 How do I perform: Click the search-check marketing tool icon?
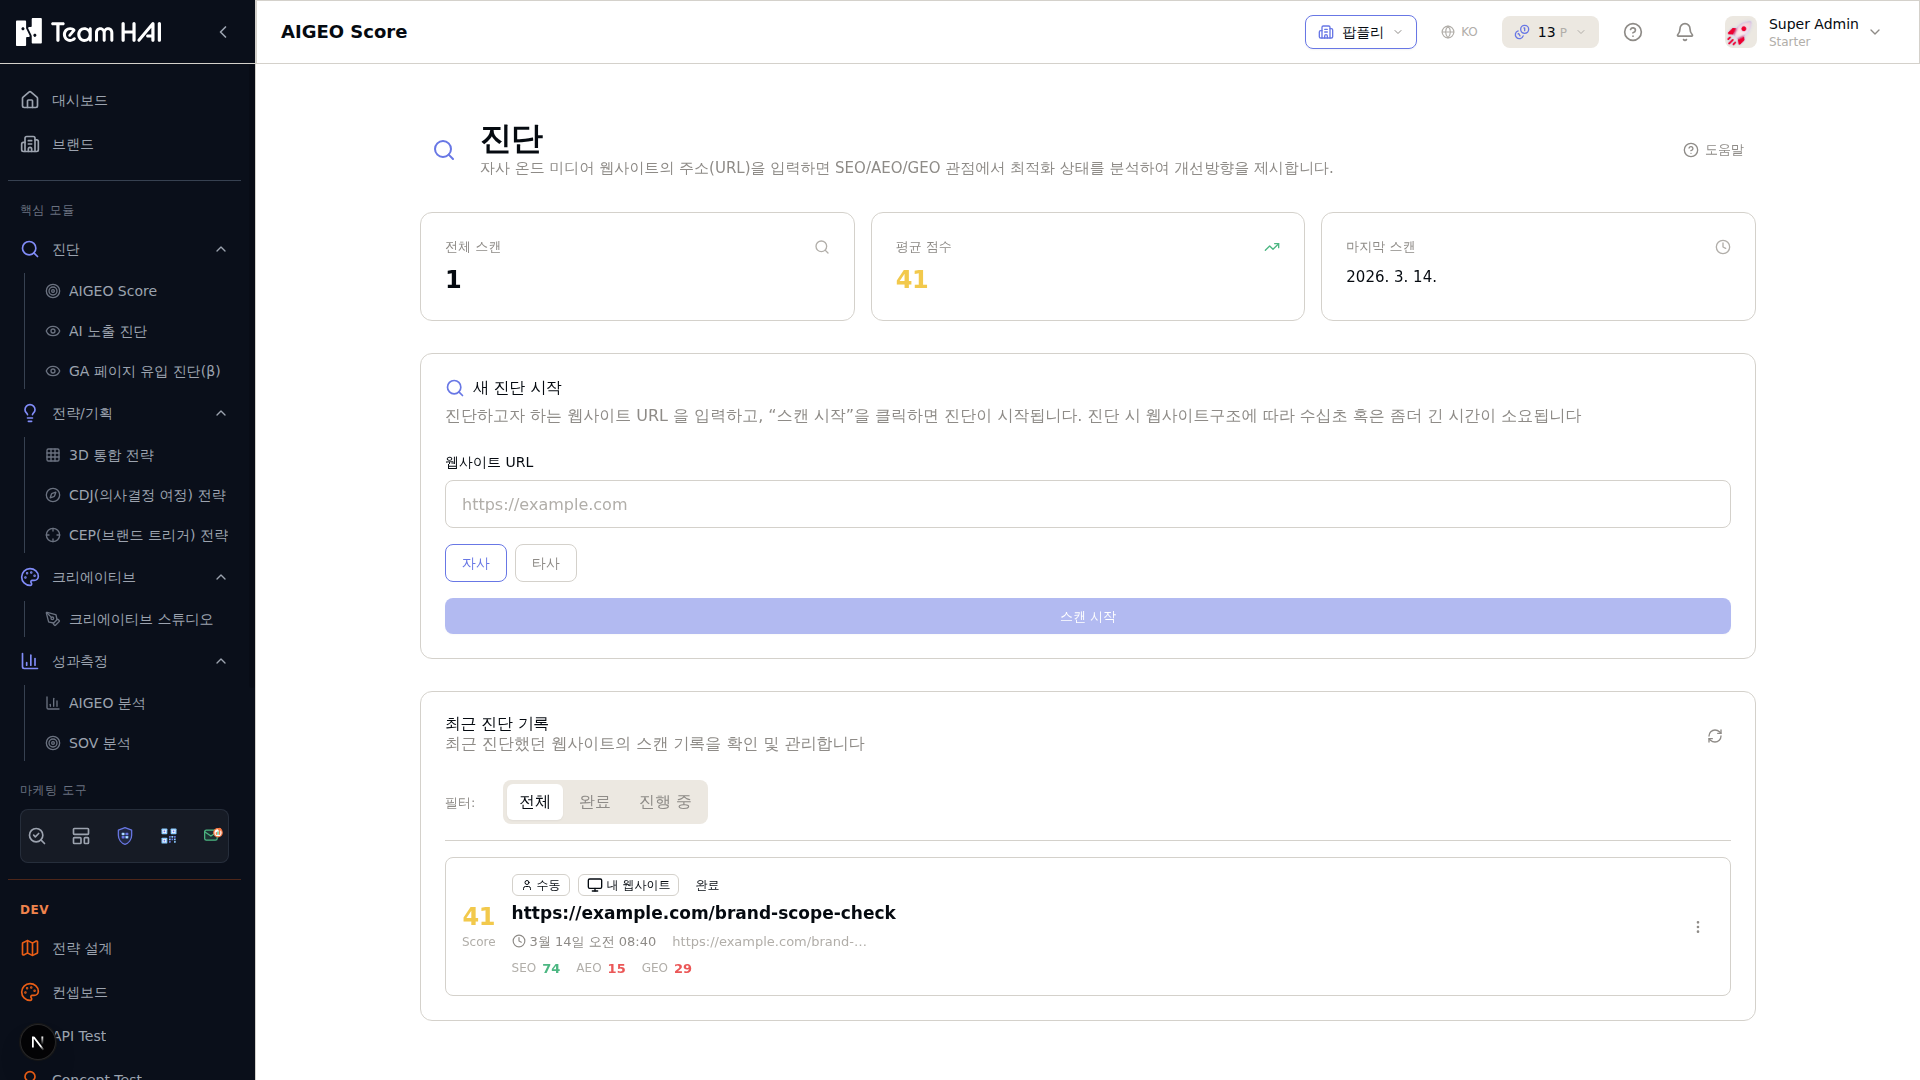tap(37, 836)
